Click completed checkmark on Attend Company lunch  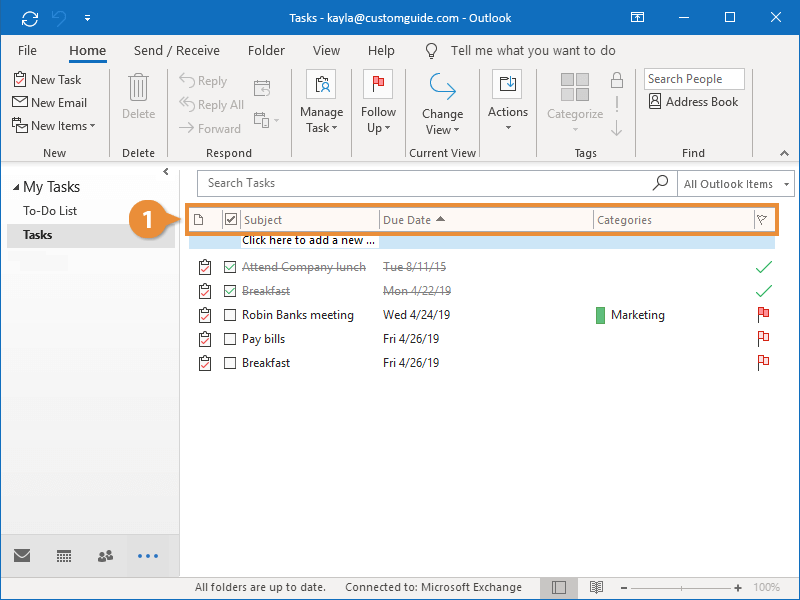tap(763, 267)
